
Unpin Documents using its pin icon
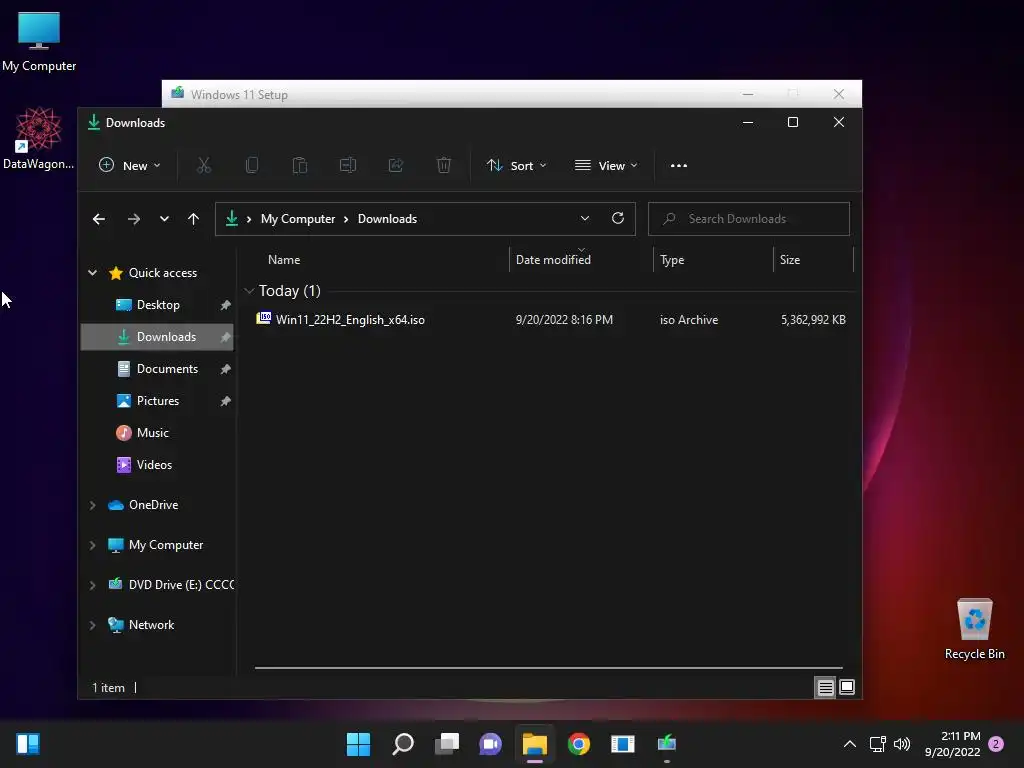point(225,369)
